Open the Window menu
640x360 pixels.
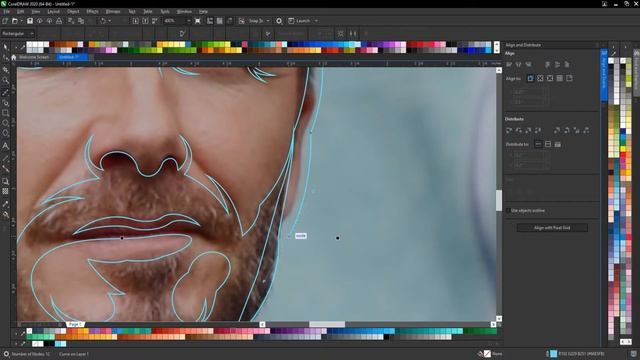[184, 11]
